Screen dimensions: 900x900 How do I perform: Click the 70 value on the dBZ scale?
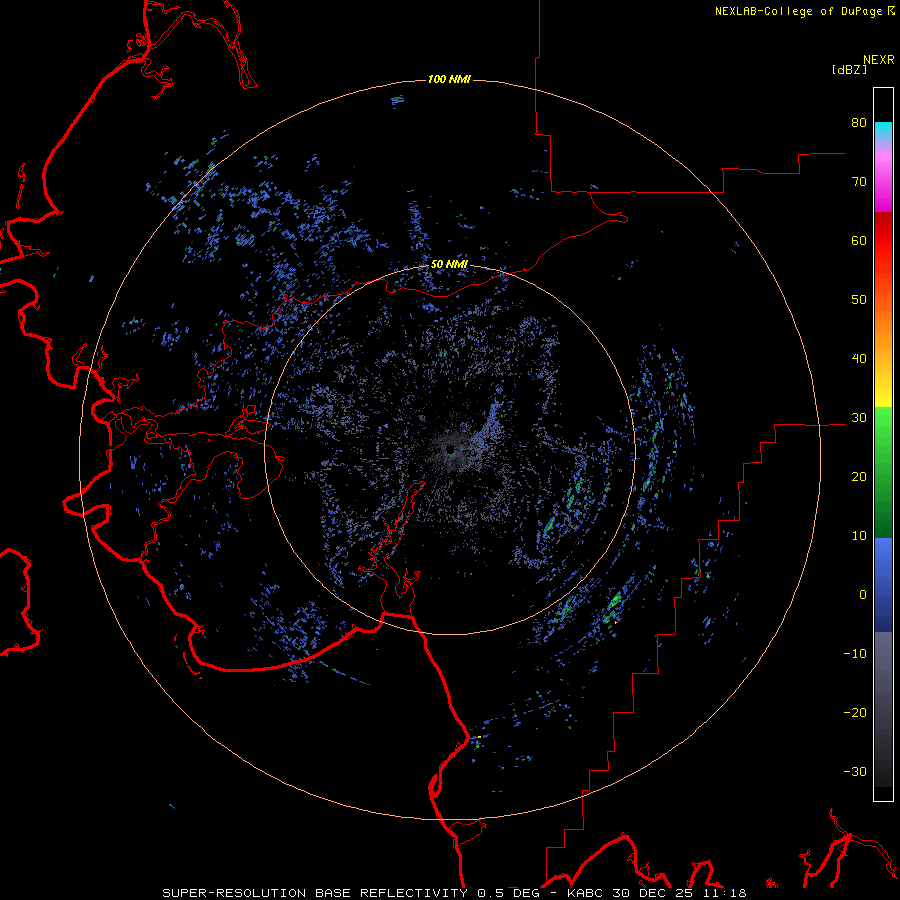point(859,182)
